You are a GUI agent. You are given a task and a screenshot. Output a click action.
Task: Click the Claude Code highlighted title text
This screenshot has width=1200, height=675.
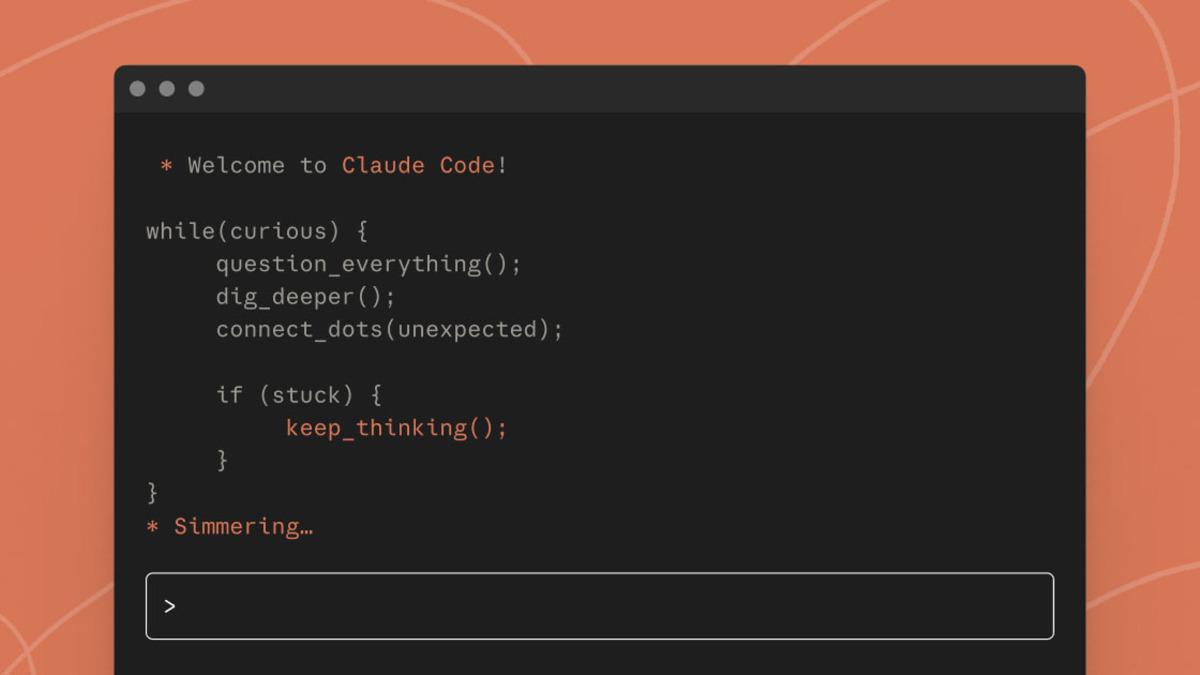point(418,165)
